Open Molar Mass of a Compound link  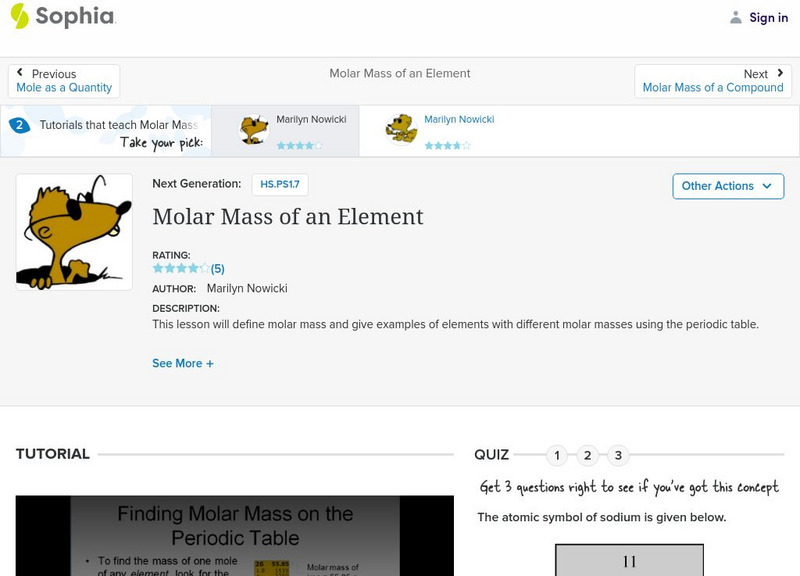click(712, 88)
